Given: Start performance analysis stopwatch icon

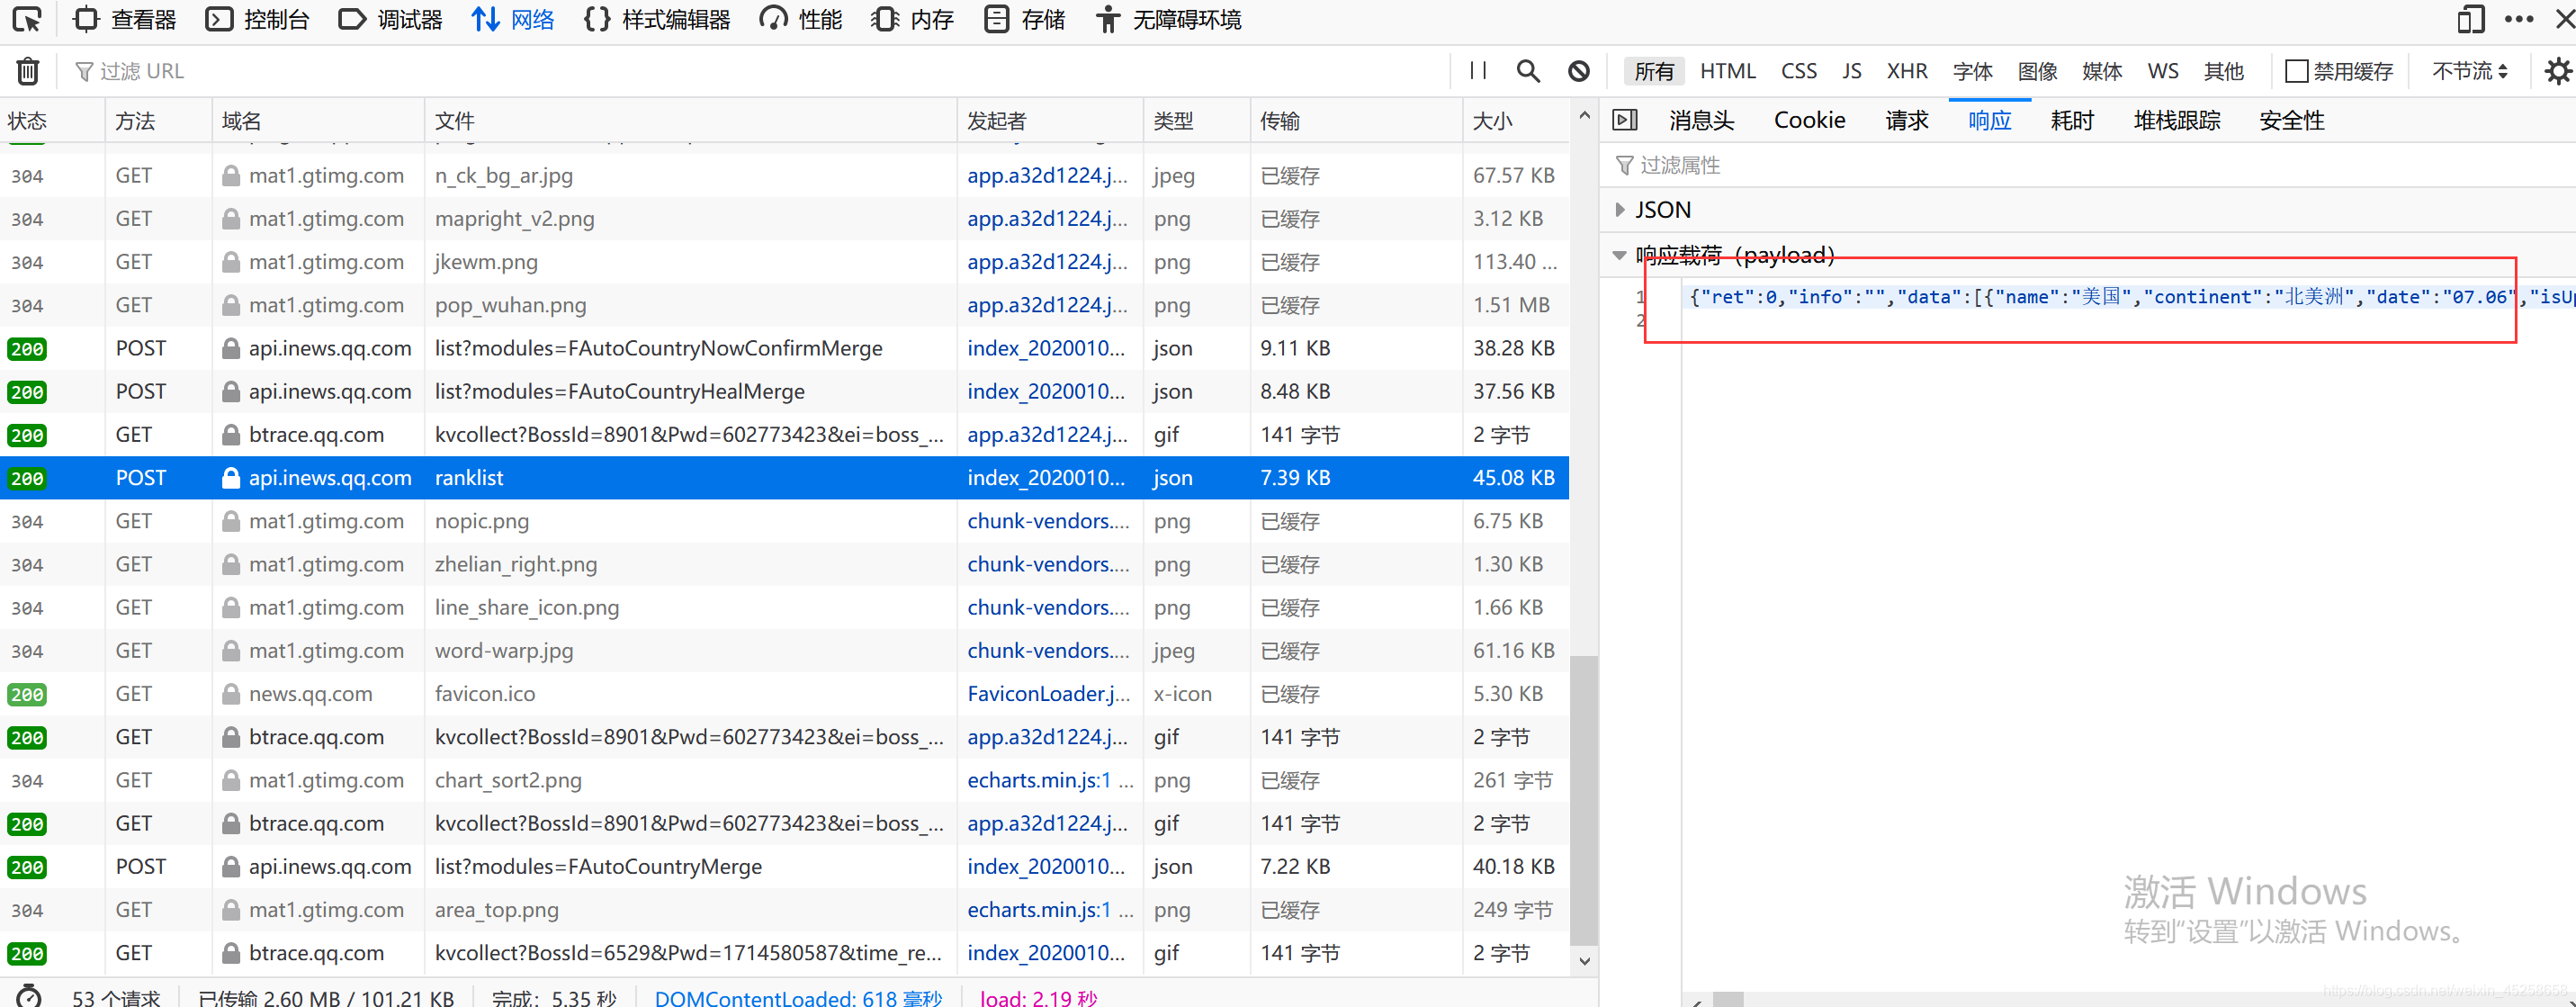Looking at the screenshot, I should coord(28,997).
